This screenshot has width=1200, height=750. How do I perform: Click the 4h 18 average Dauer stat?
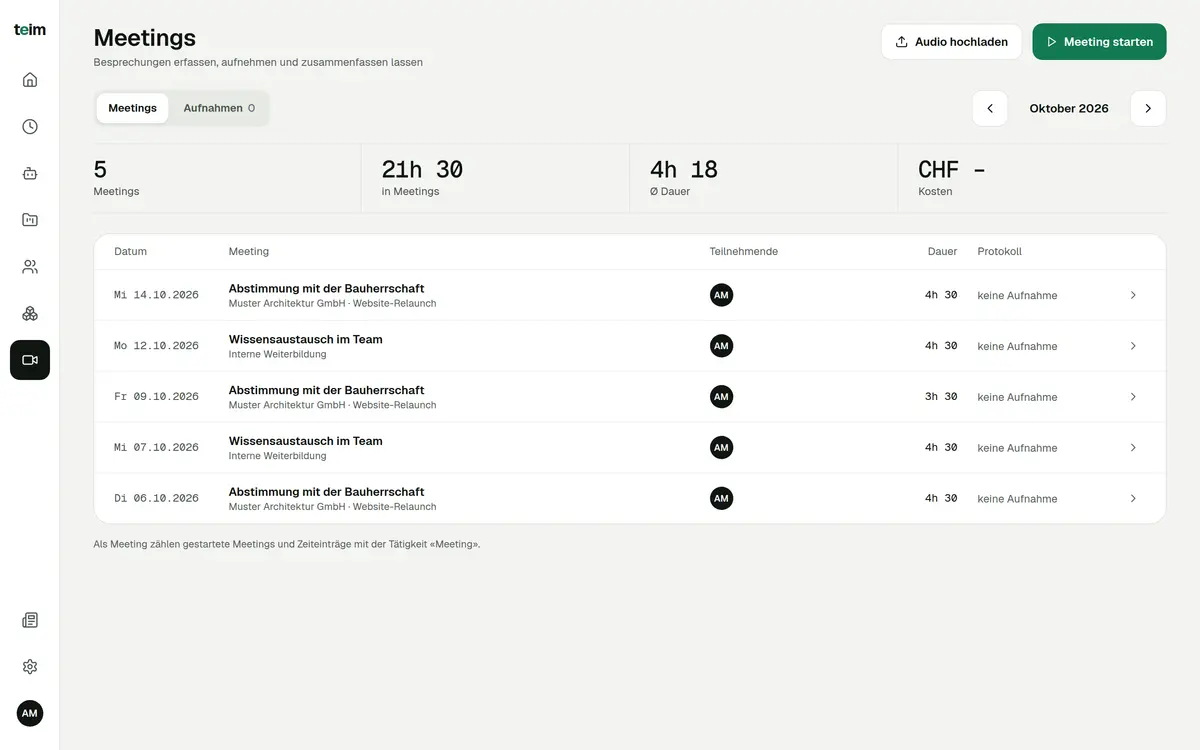tap(684, 177)
